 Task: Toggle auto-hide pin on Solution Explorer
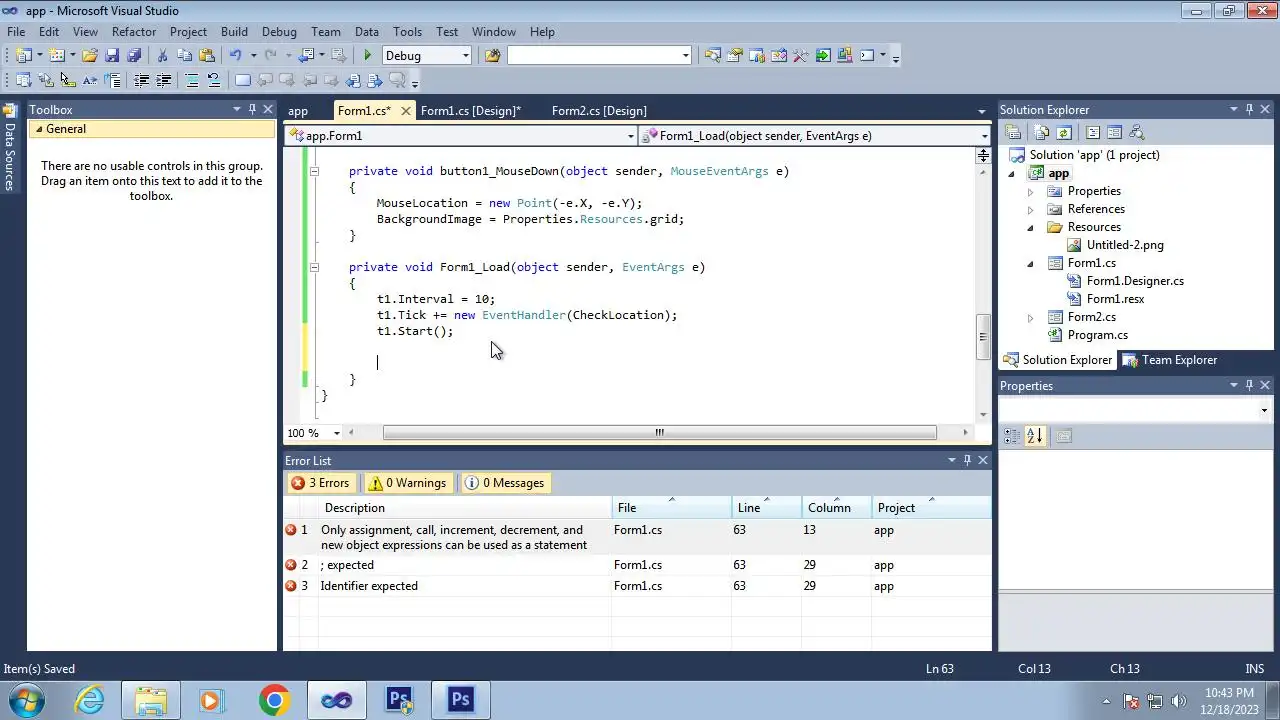tap(1249, 109)
